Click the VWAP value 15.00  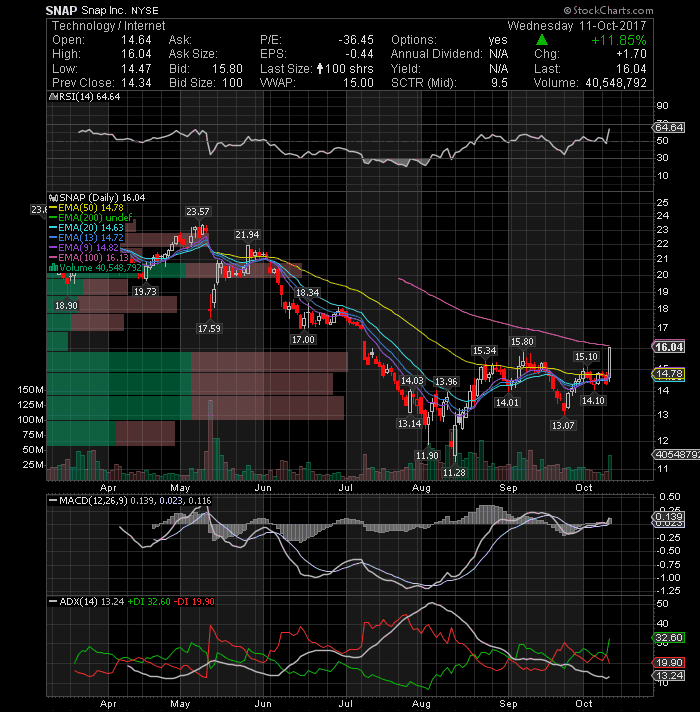click(358, 83)
